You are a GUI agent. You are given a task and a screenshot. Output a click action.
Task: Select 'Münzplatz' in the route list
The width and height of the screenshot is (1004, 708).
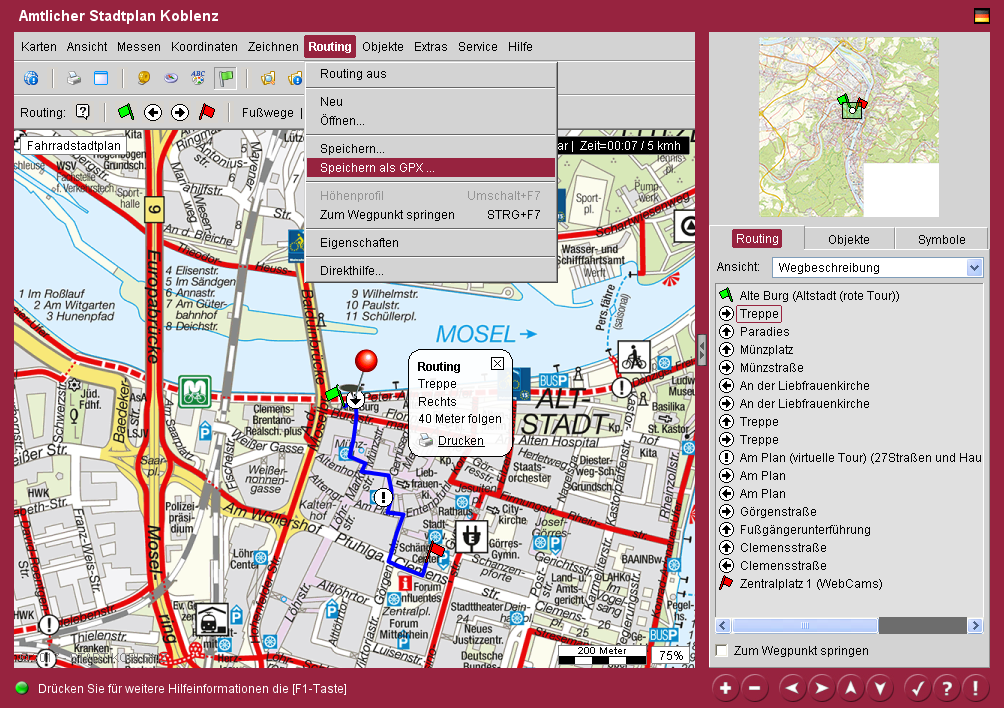pos(766,350)
